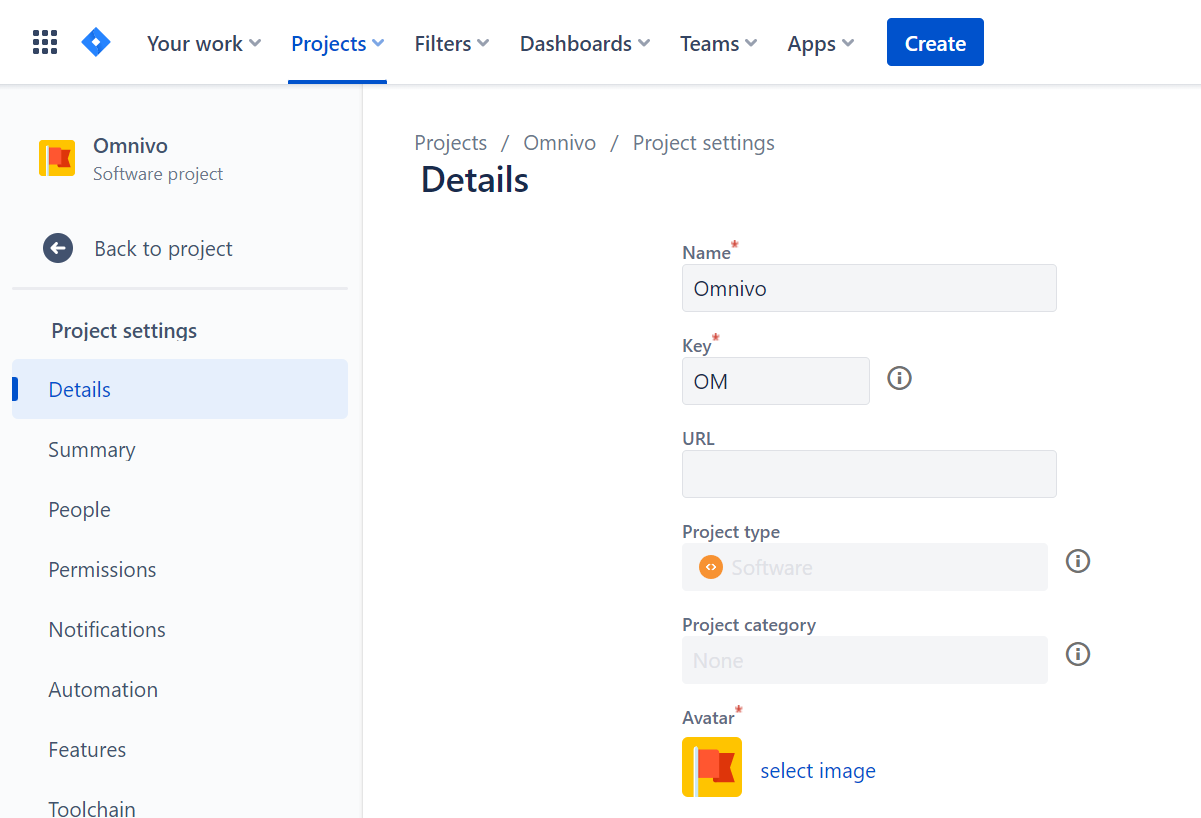Navigate to Permissions in Project settings
The width and height of the screenshot is (1201, 818).
coord(102,569)
